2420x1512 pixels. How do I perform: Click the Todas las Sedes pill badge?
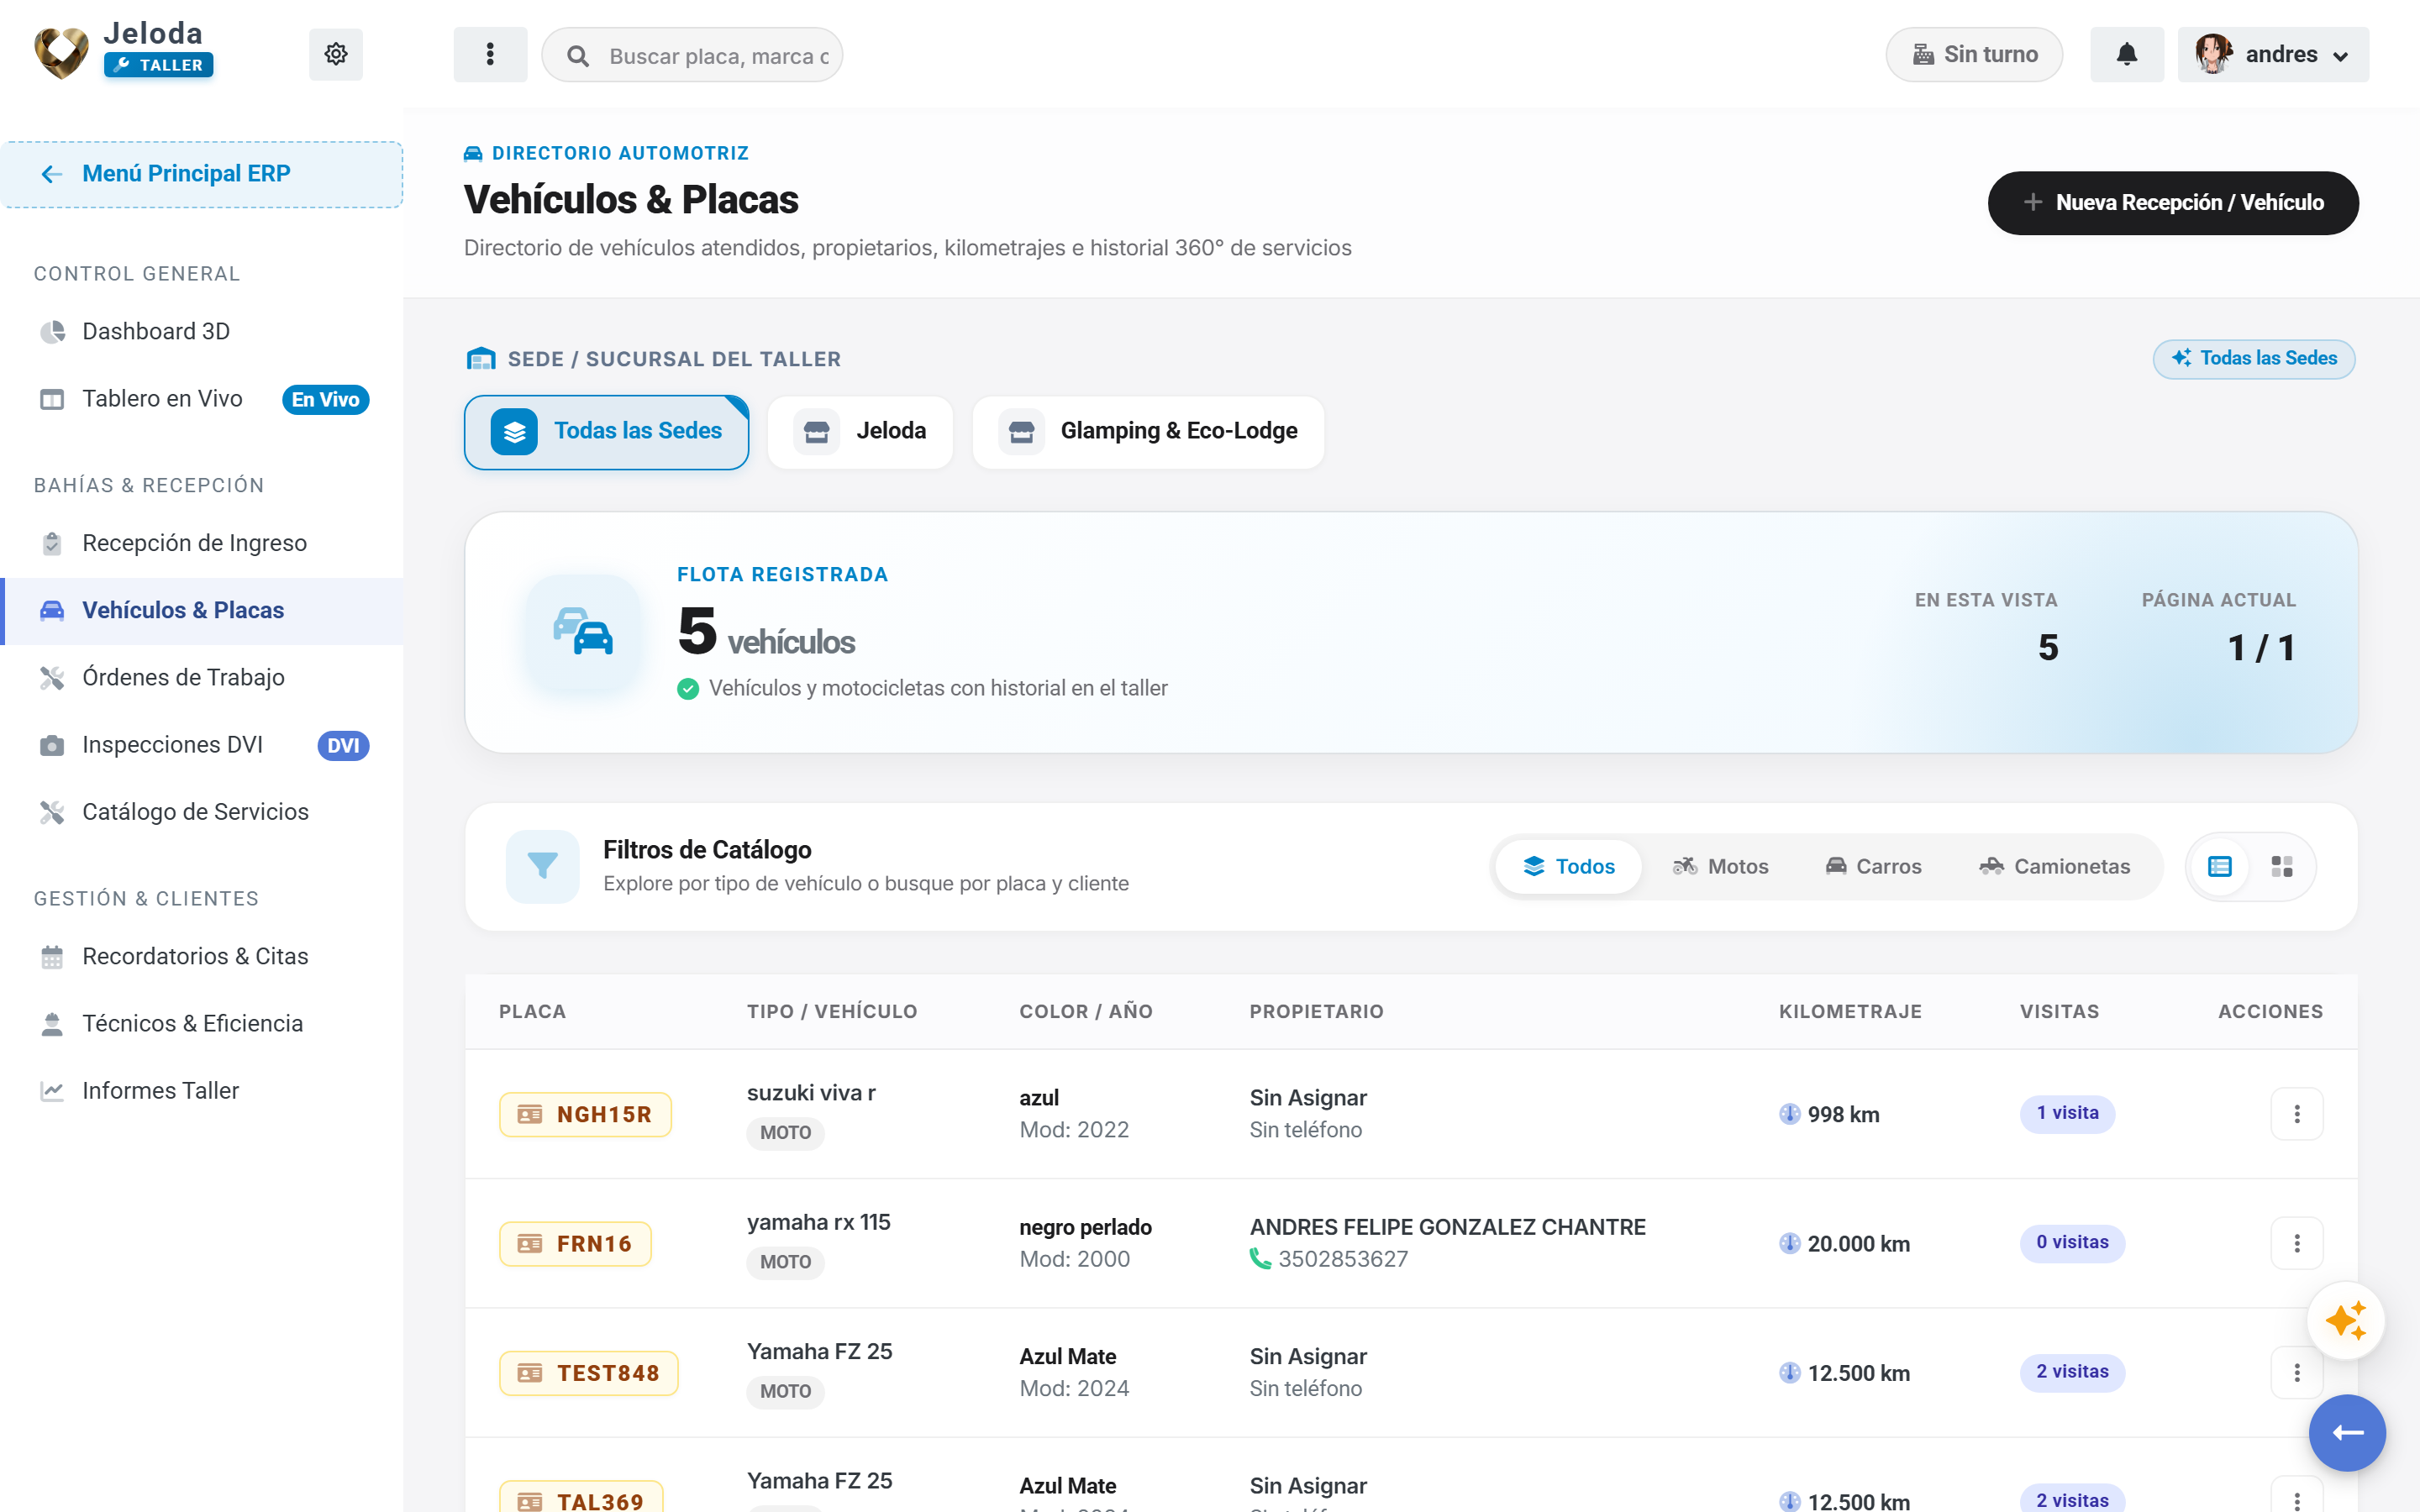pos(2253,359)
